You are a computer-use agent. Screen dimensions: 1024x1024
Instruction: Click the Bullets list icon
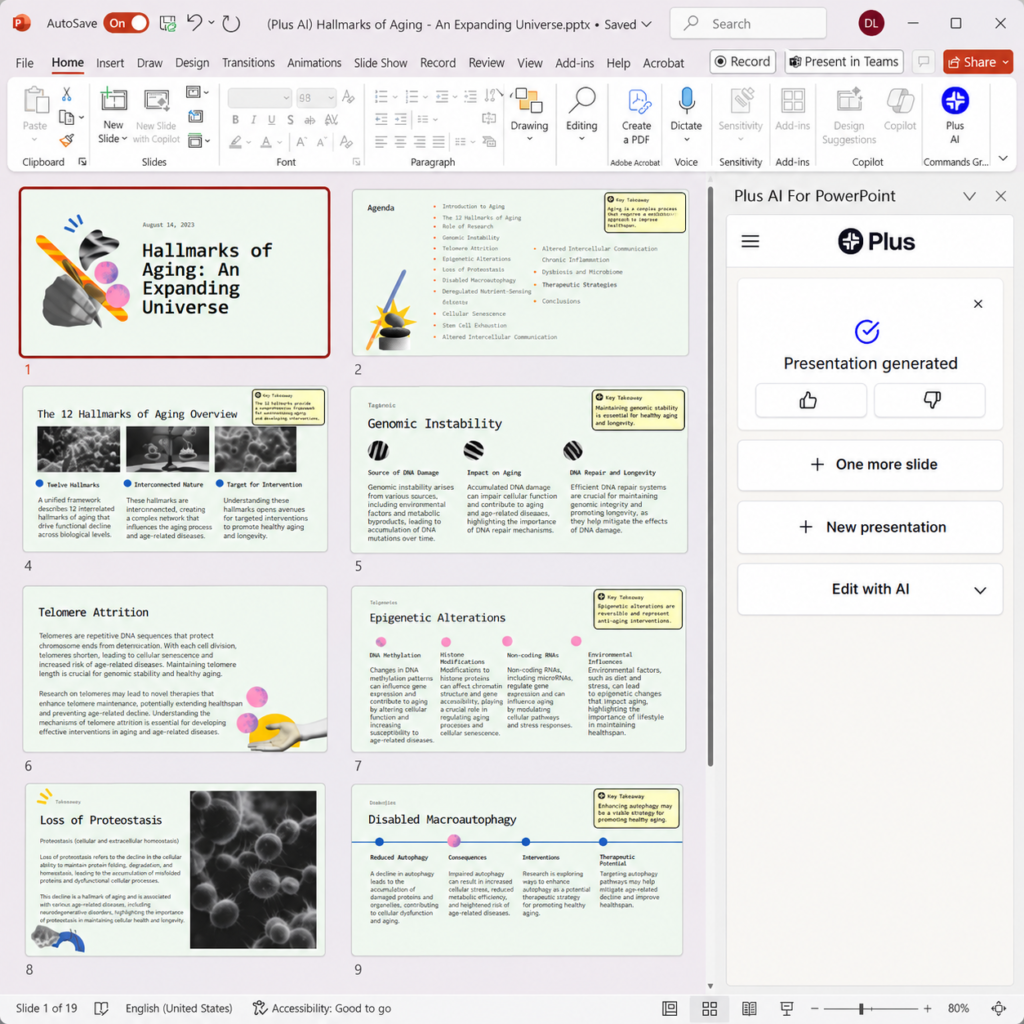[381, 97]
